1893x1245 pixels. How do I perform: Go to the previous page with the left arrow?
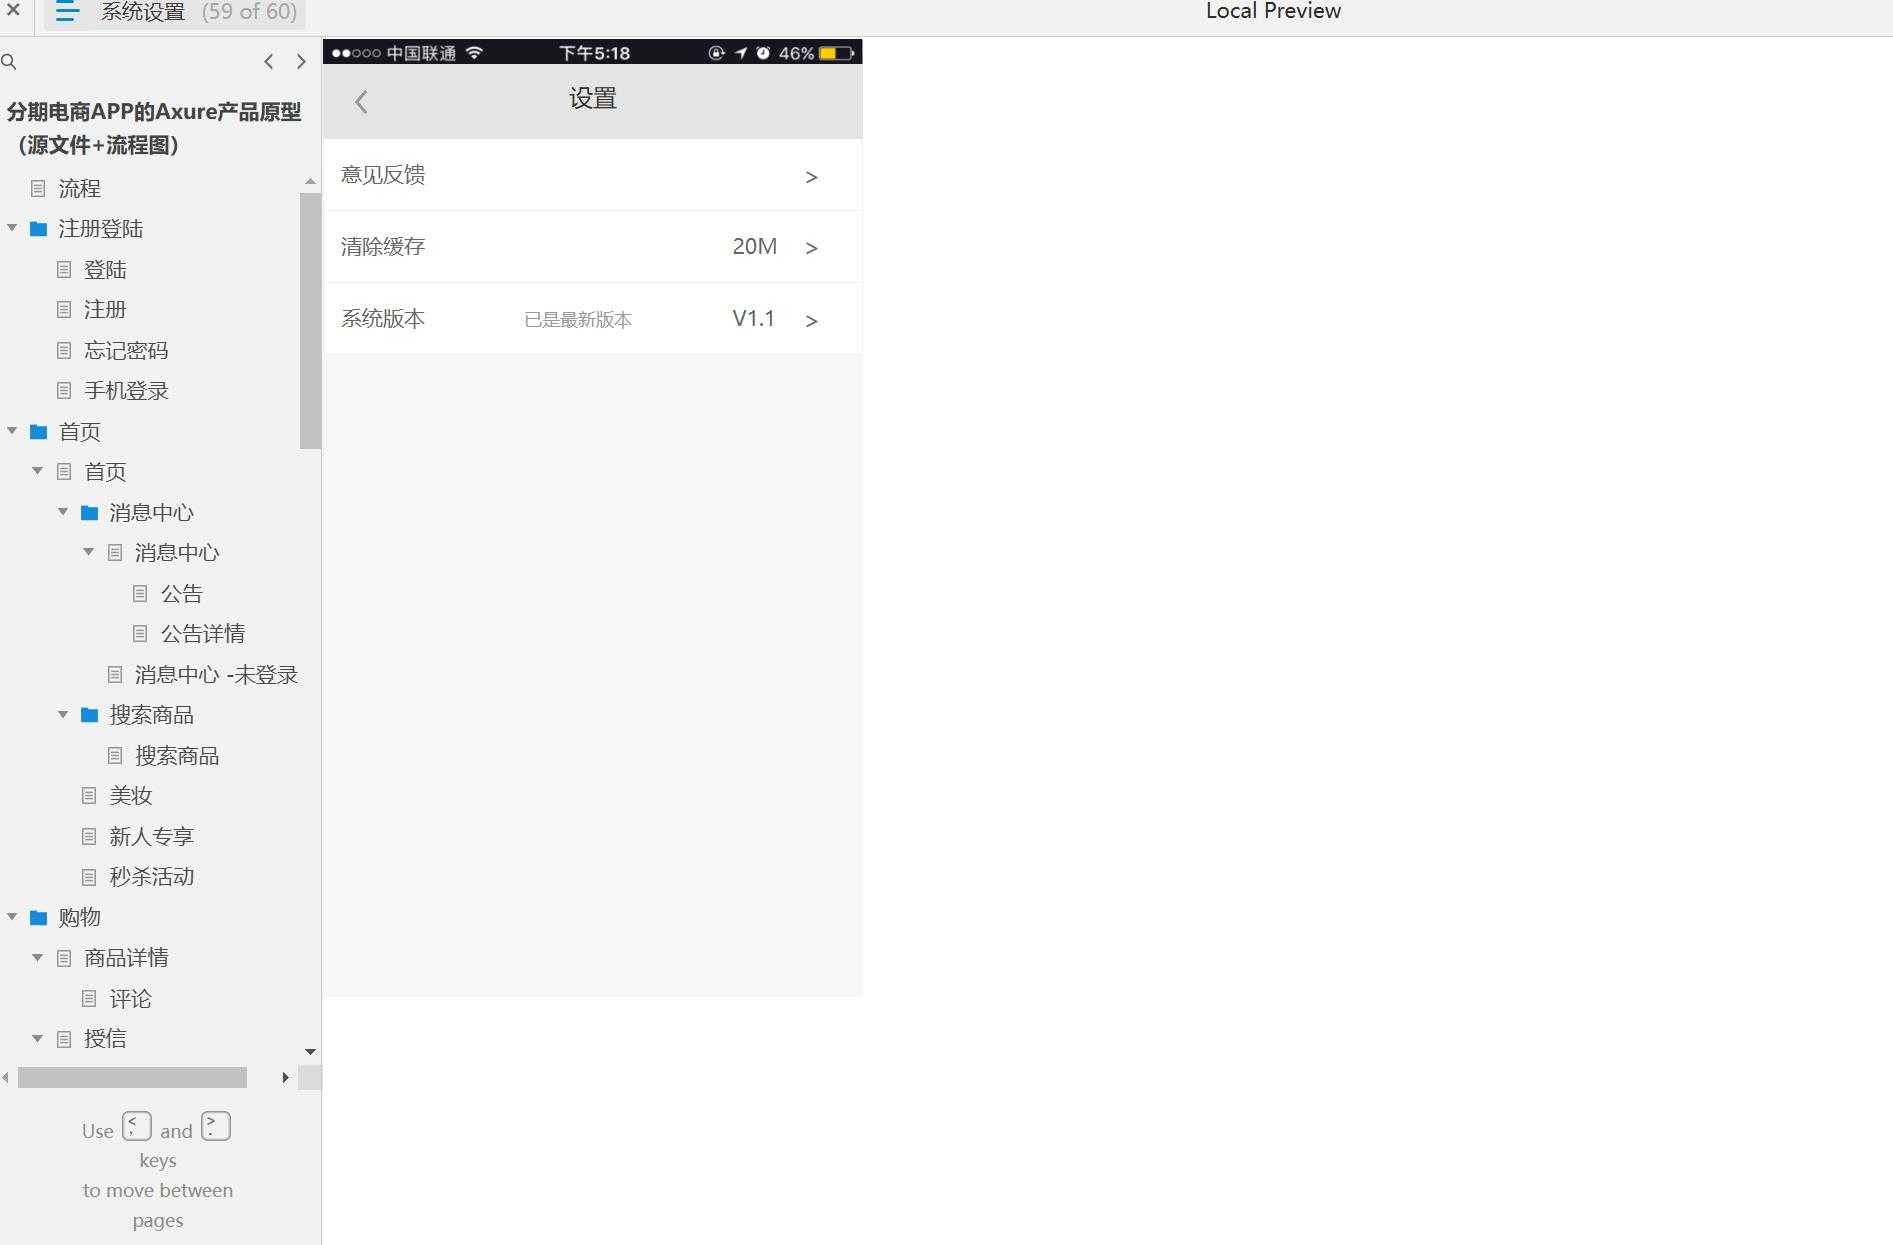[268, 61]
